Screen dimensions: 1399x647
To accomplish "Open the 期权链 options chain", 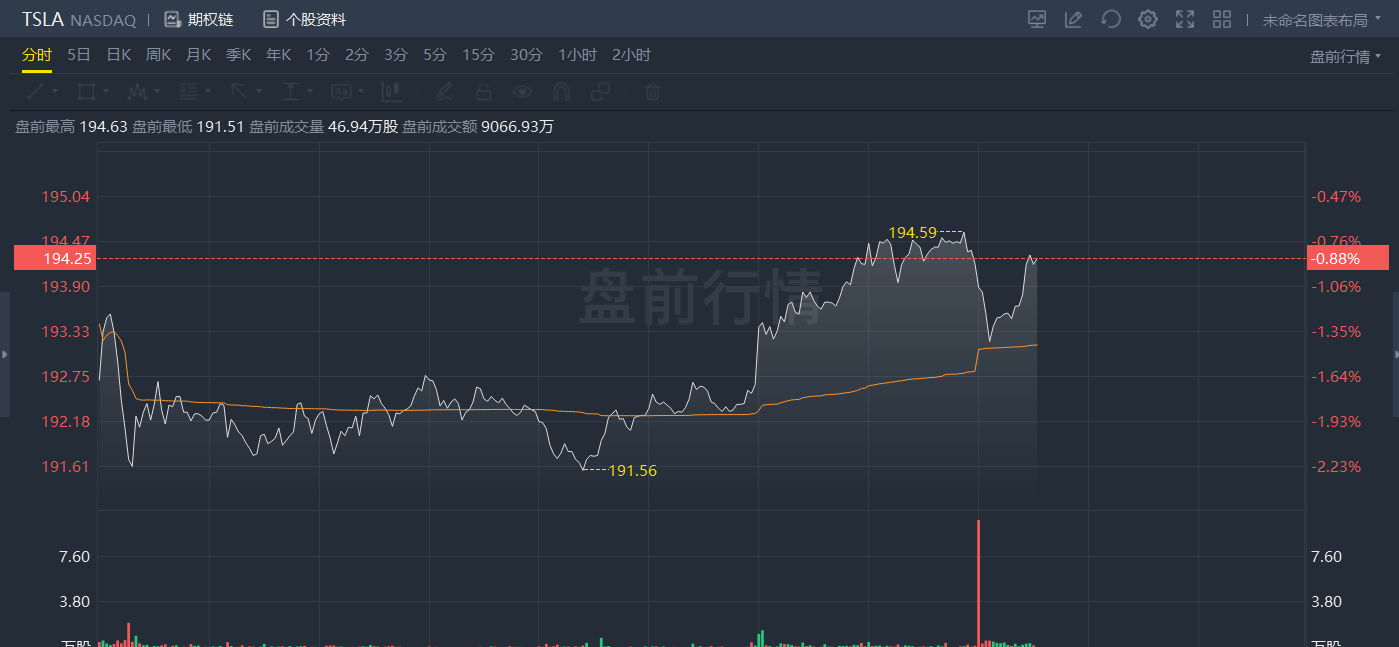I will [199, 19].
